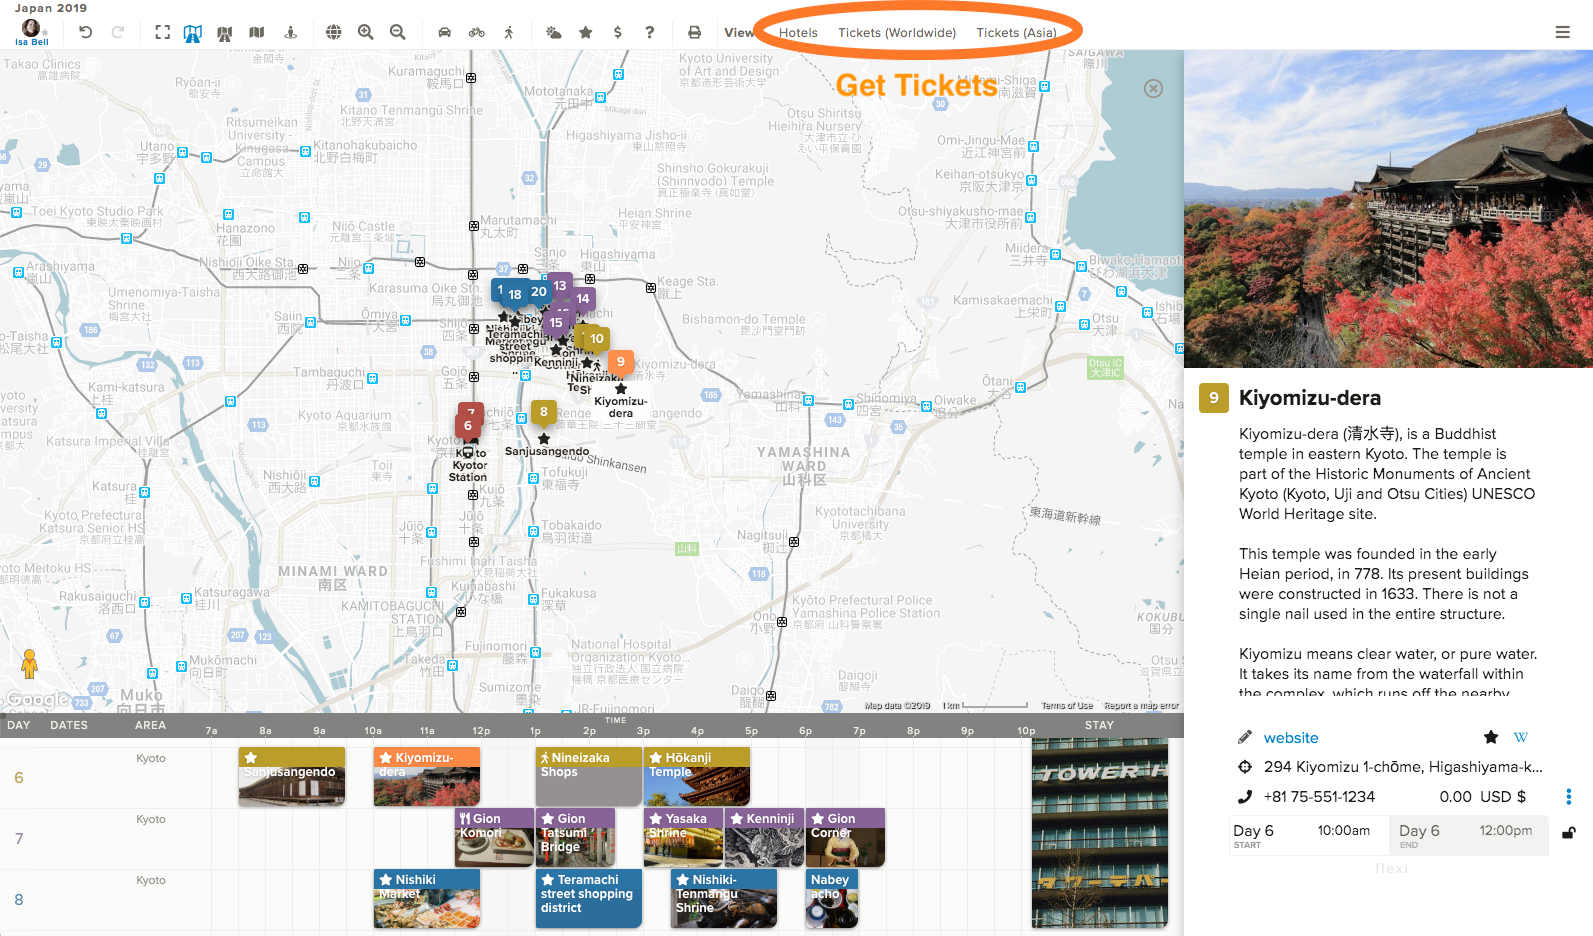Open the Tickets (Asia) menu item

click(x=1016, y=33)
